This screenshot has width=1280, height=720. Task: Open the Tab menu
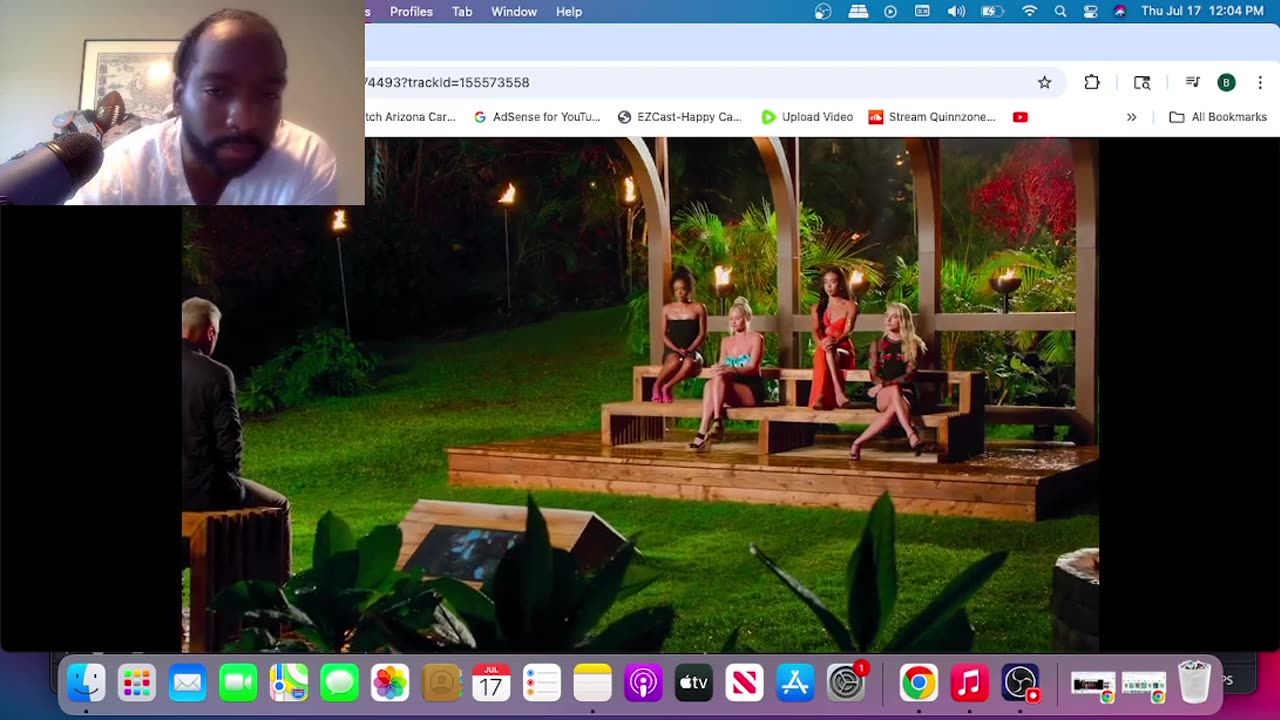point(462,12)
